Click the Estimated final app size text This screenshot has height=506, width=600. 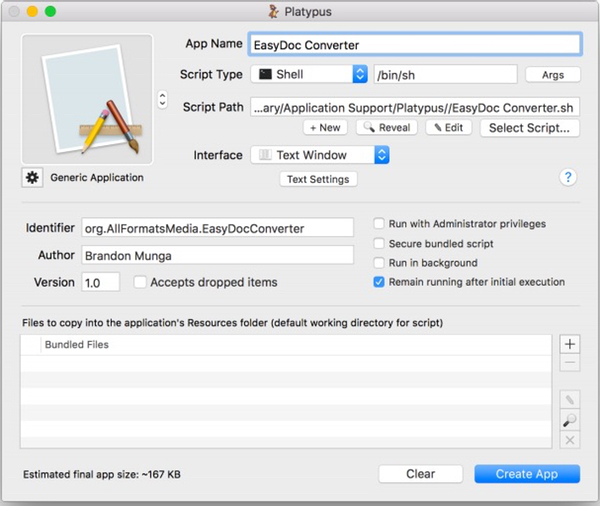[102, 474]
